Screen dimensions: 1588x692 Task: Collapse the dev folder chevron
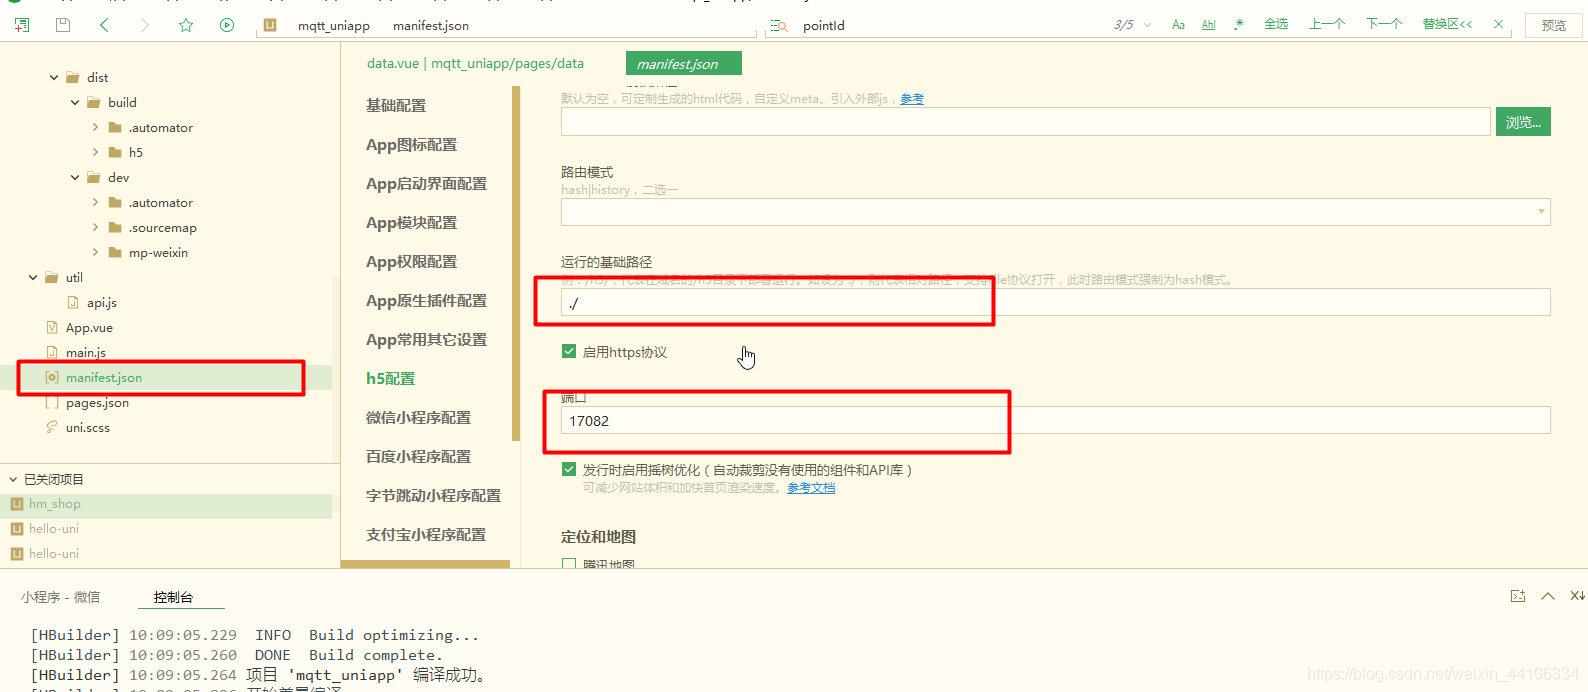75,177
